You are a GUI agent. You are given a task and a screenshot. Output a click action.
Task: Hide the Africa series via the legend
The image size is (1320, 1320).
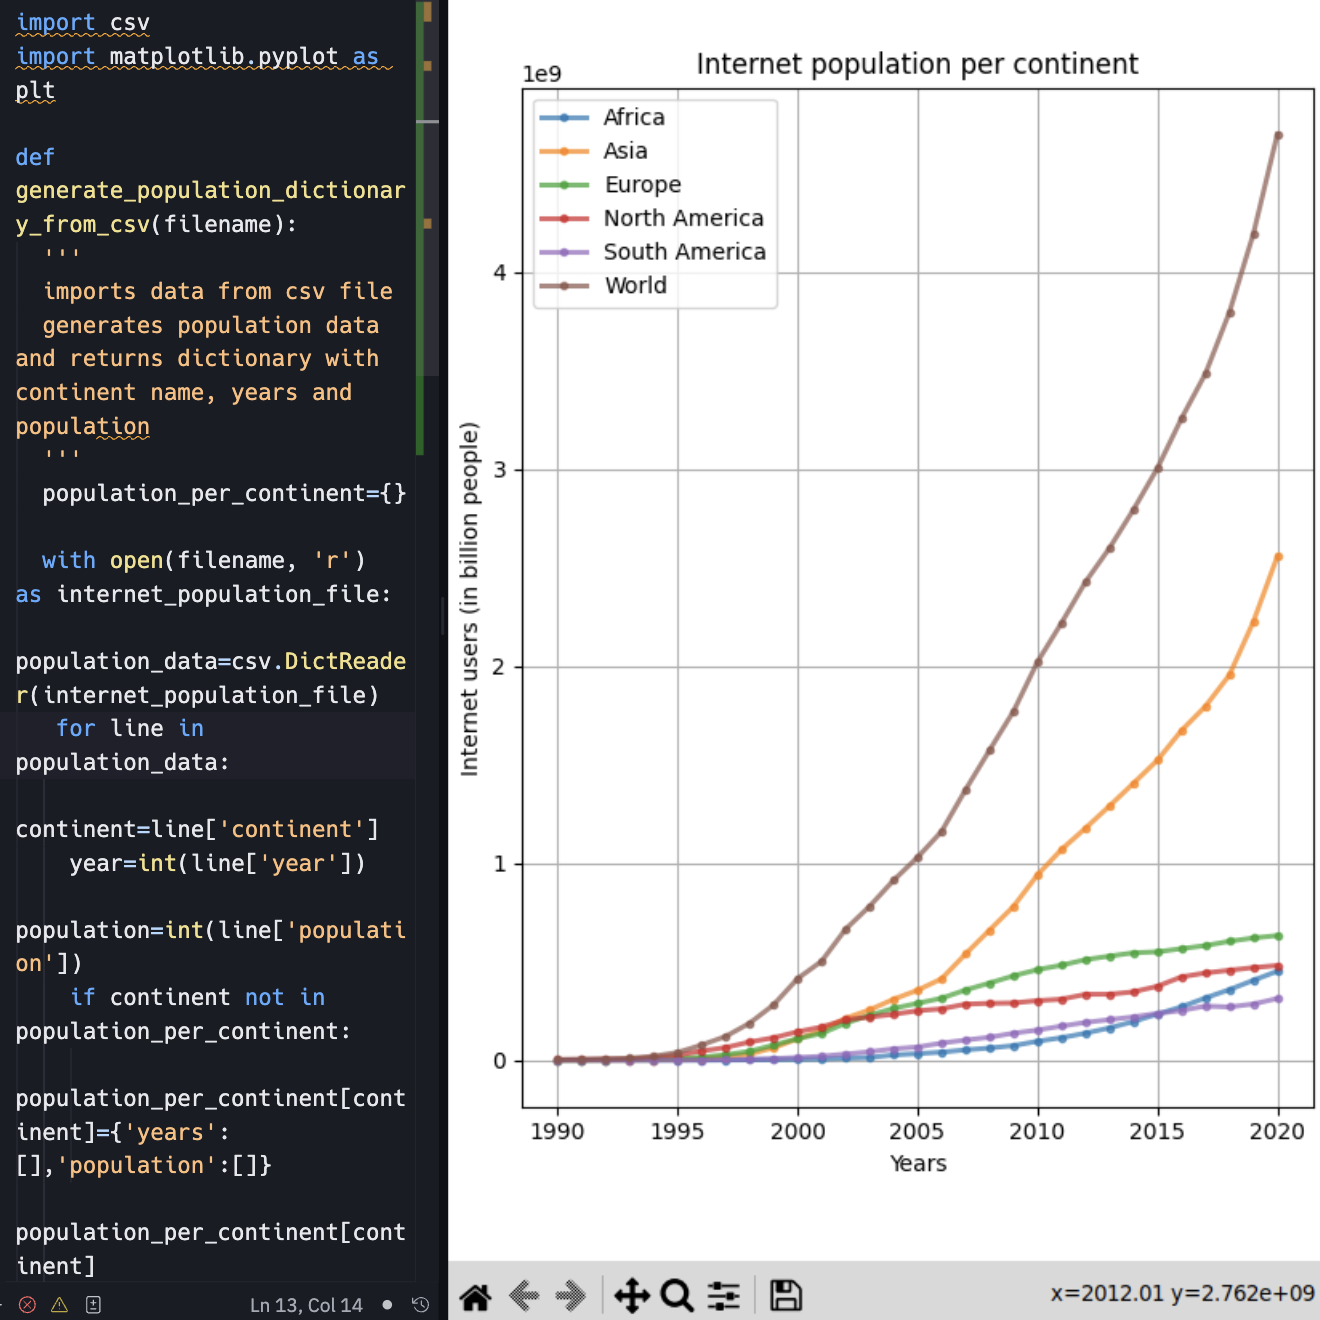634,117
